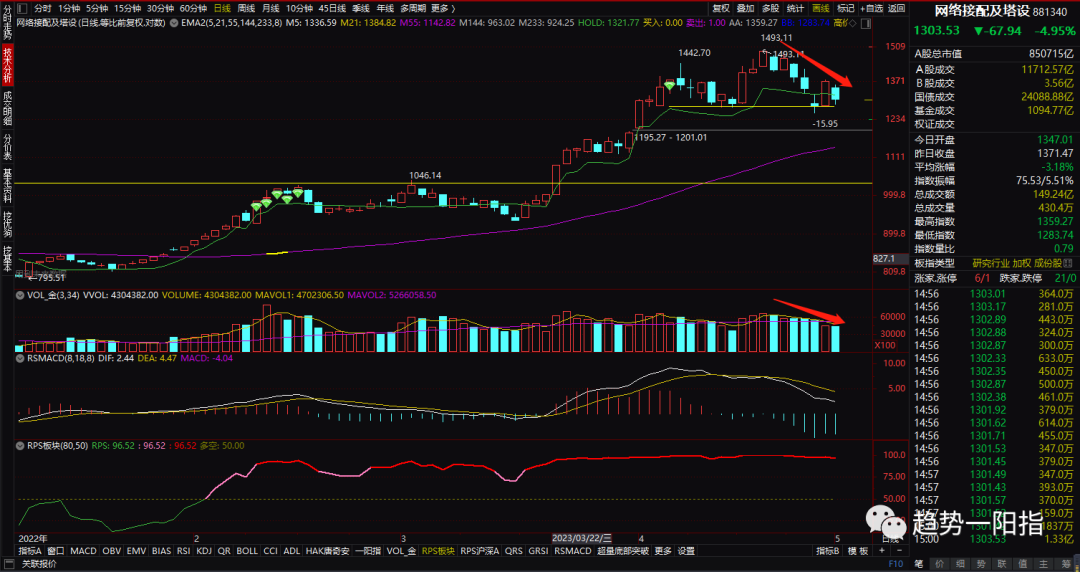The height and width of the screenshot is (572, 1080).
Task: Select BOLL indicator
Action: point(247,551)
